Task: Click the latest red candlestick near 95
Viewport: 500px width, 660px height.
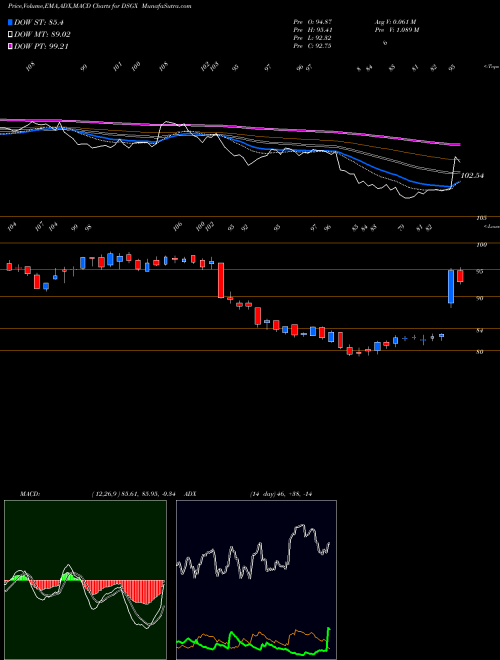Action: click(x=460, y=276)
